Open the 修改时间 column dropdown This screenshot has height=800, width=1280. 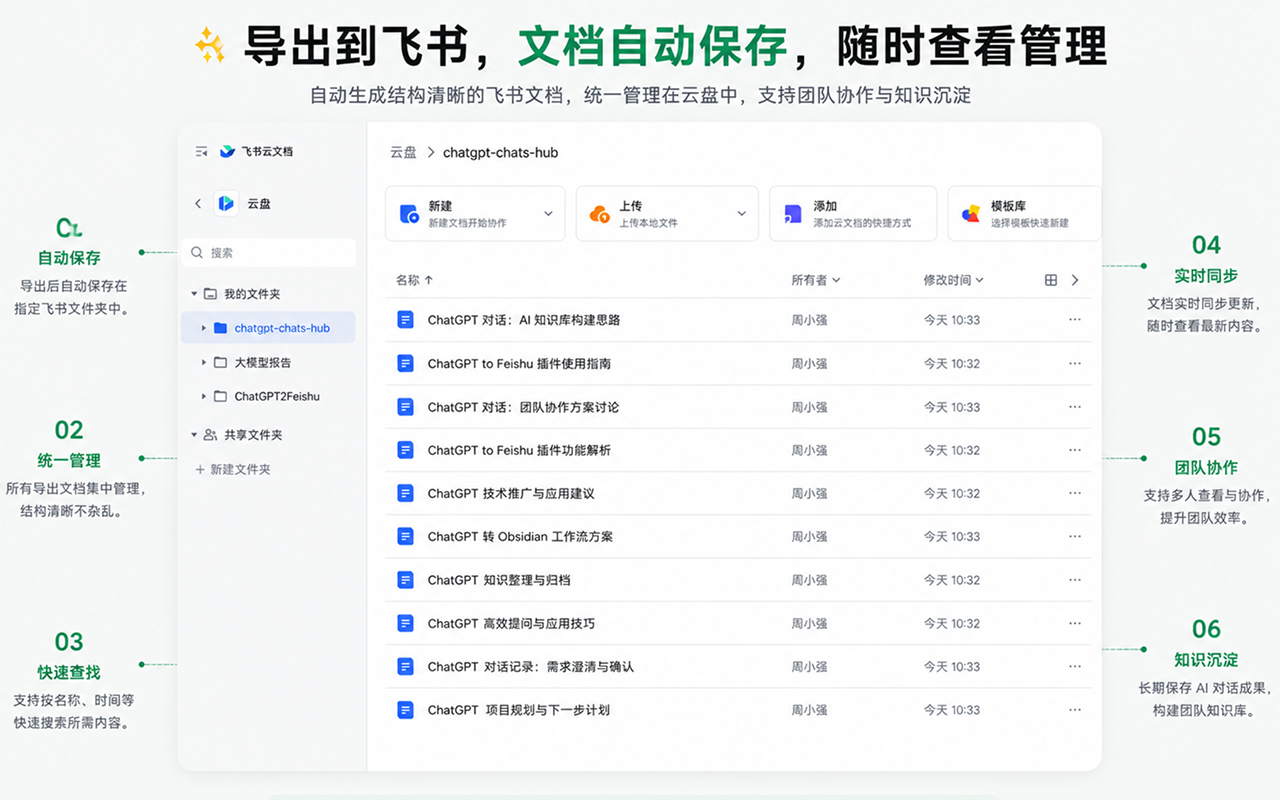(x=954, y=280)
